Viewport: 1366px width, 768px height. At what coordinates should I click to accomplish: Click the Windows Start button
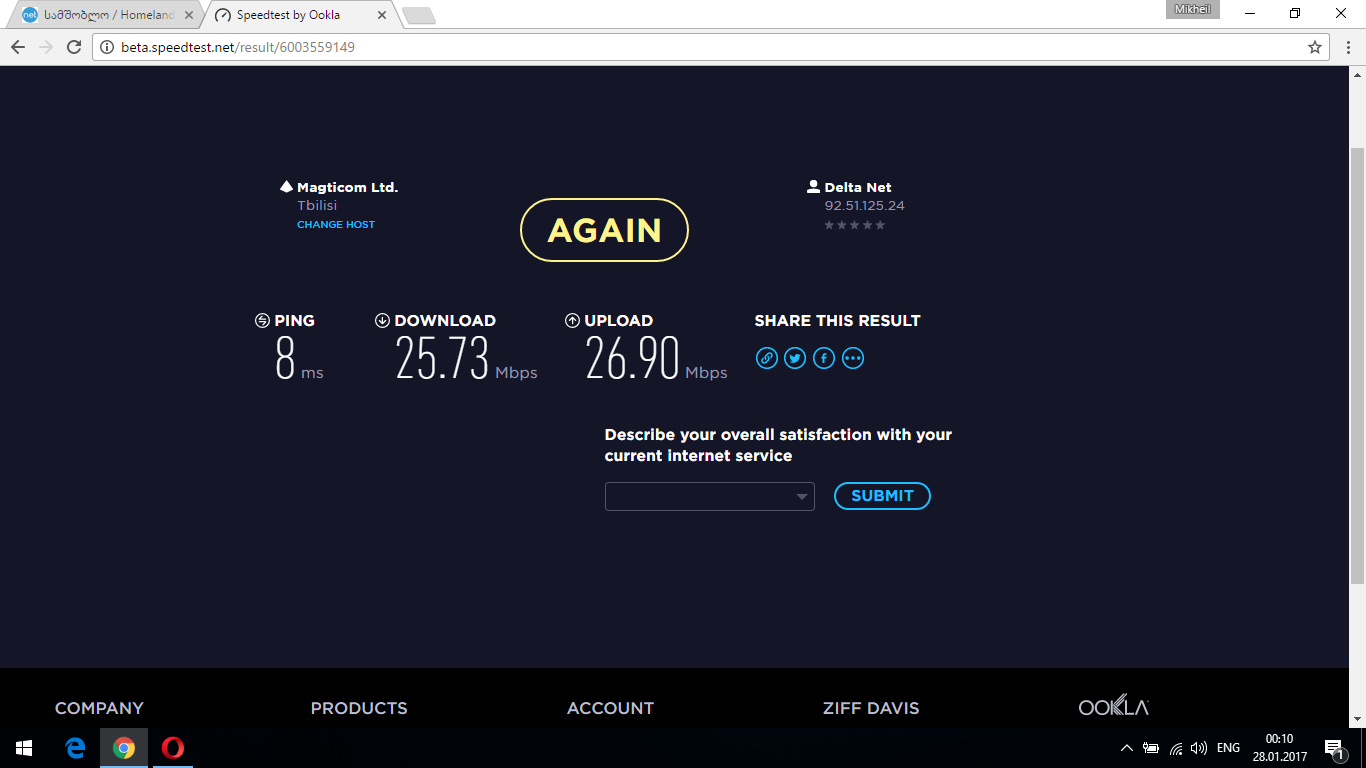[x=24, y=748]
